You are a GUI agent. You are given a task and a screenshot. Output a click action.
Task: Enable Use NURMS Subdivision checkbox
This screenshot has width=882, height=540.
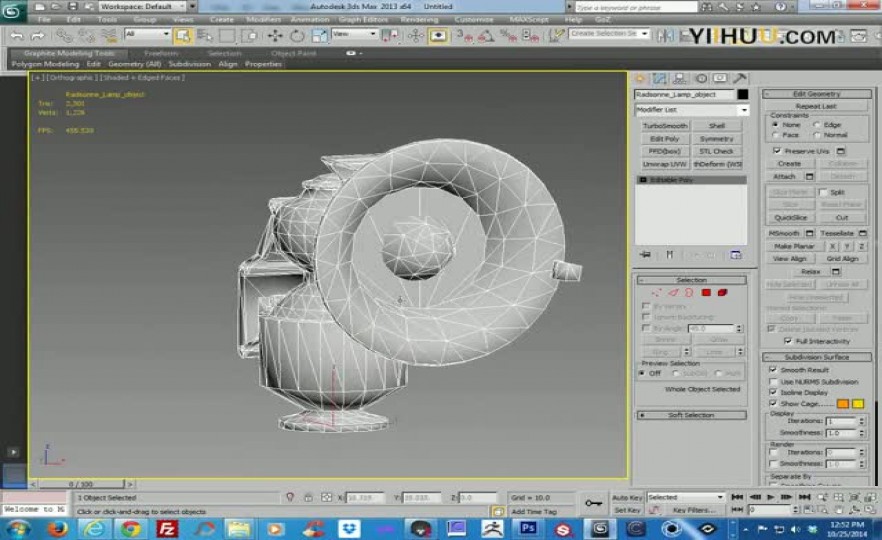pyautogui.click(x=773, y=381)
